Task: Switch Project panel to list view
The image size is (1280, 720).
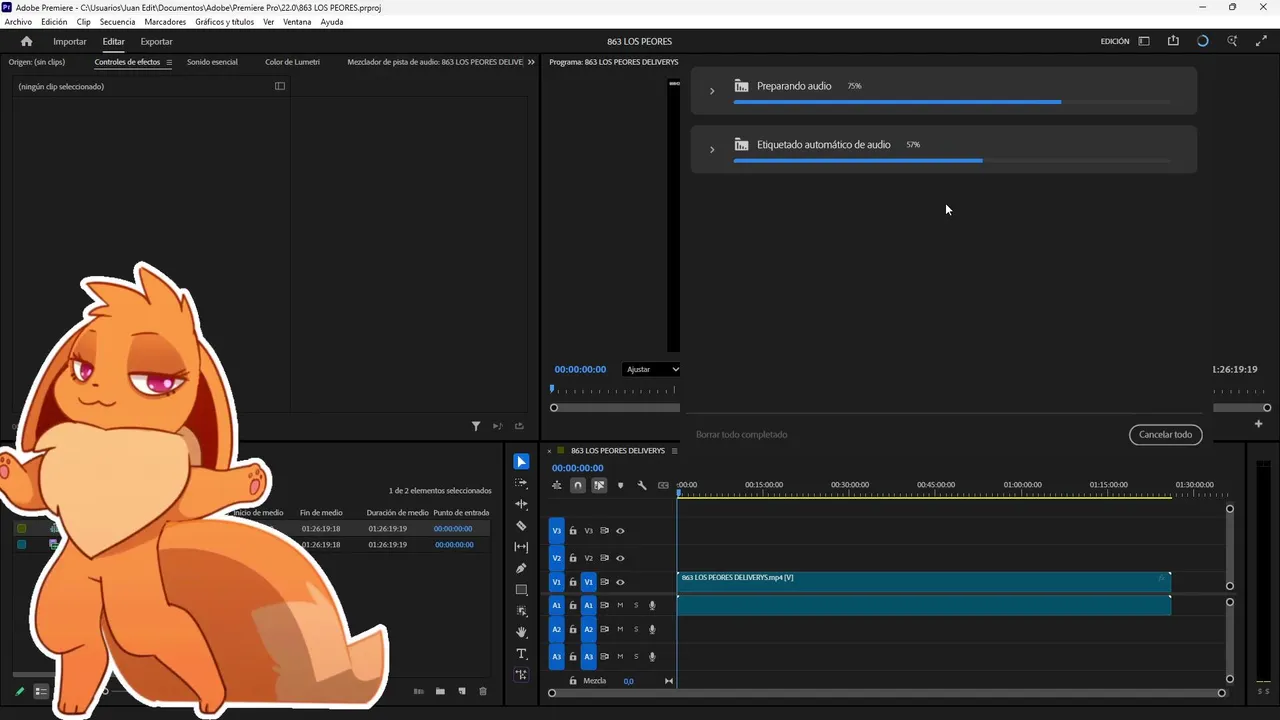Action: point(41,691)
